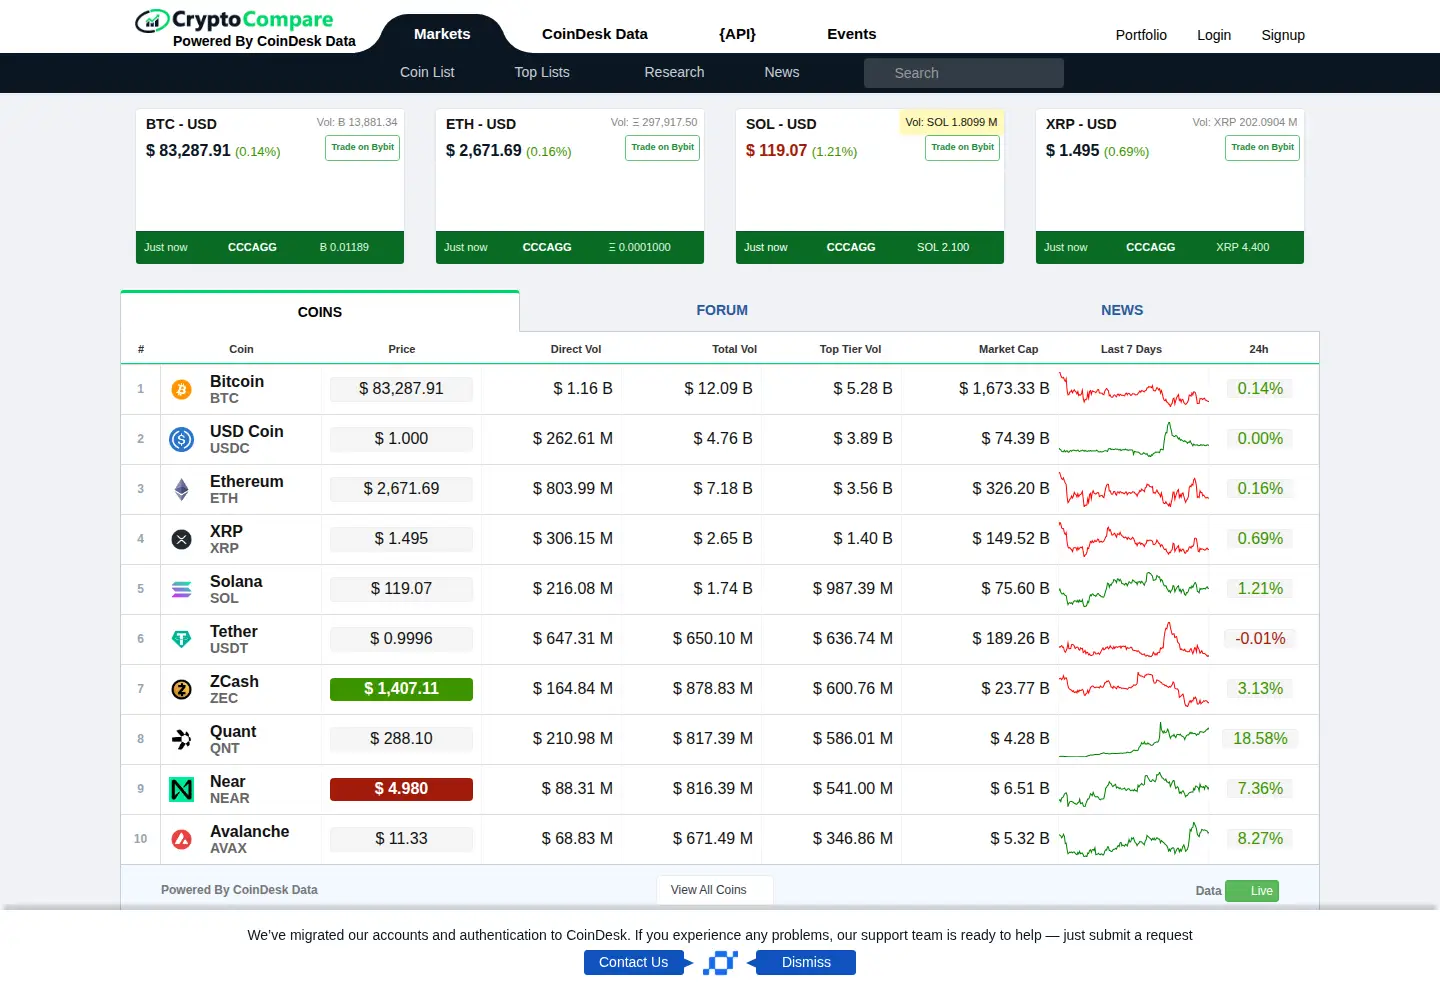Click Trade on Bybit in ETH card

click(x=662, y=148)
